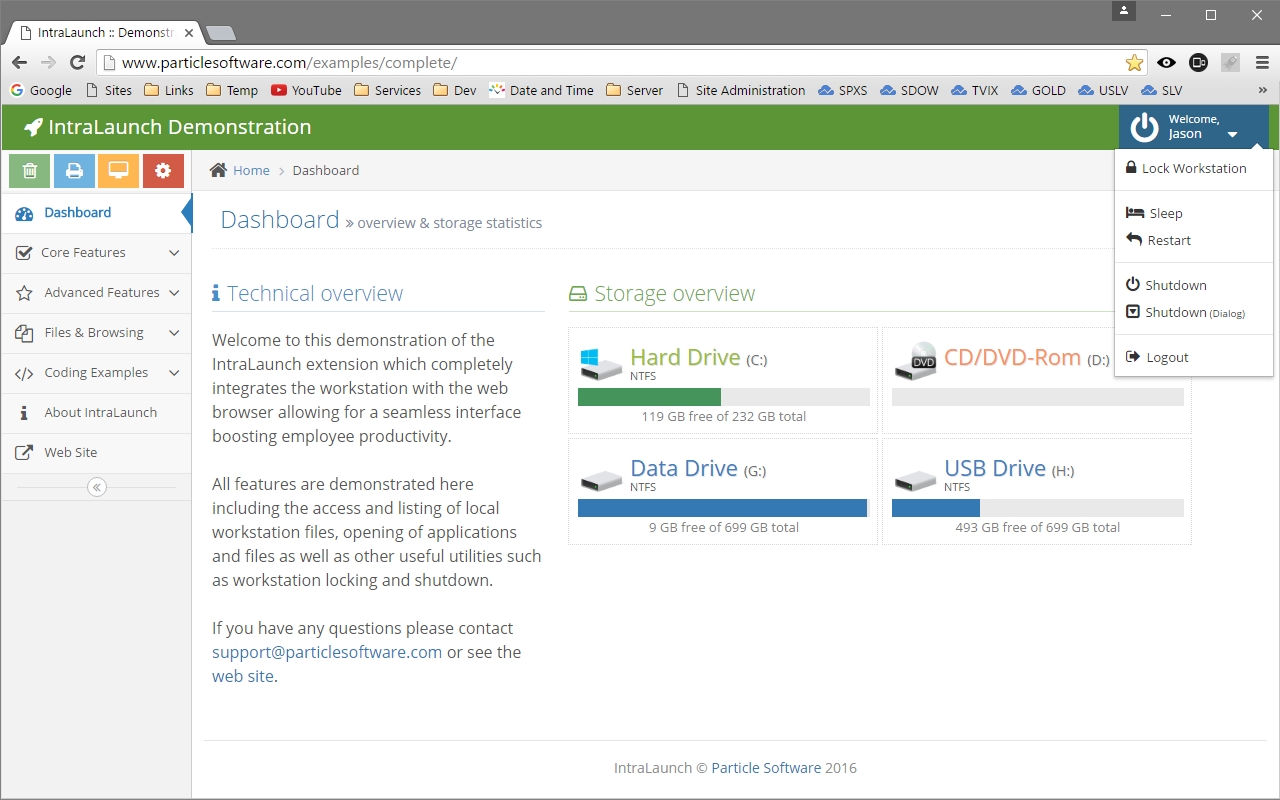Screen dimensions: 1280x800
Task: Expand the Coding Examples menu
Action: pyautogui.click(x=96, y=373)
